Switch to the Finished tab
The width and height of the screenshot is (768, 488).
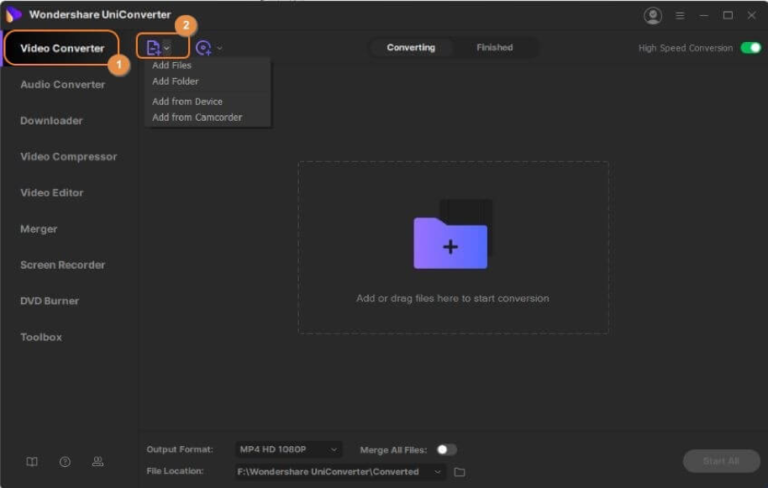coord(495,48)
